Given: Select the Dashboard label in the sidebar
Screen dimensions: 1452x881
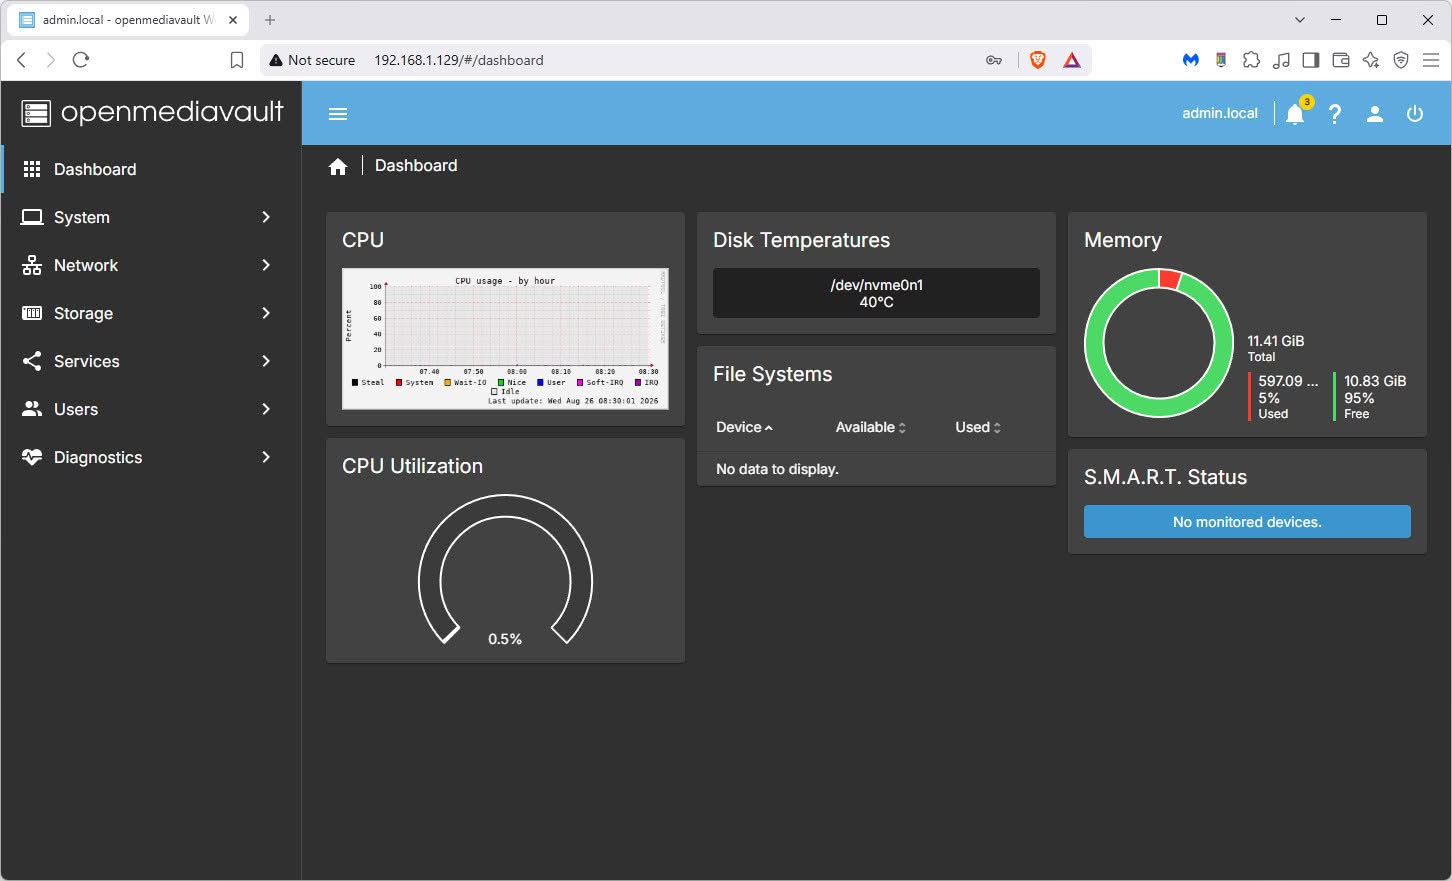Looking at the screenshot, I should pyautogui.click(x=95, y=169).
